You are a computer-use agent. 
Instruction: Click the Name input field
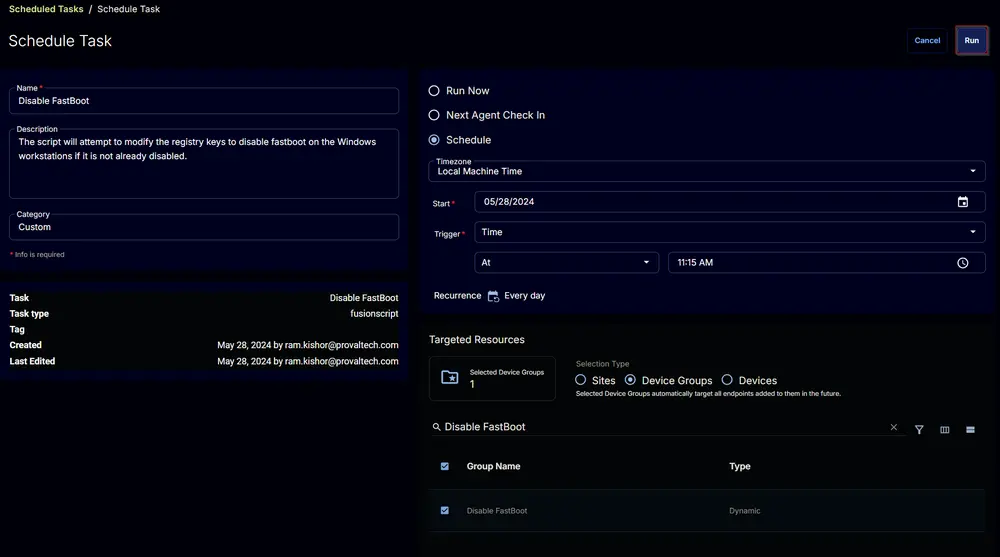tap(204, 101)
